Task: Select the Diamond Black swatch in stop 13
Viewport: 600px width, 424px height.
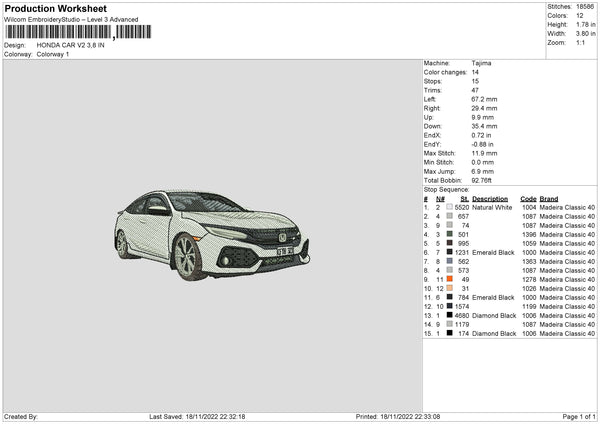Action: tap(450, 315)
